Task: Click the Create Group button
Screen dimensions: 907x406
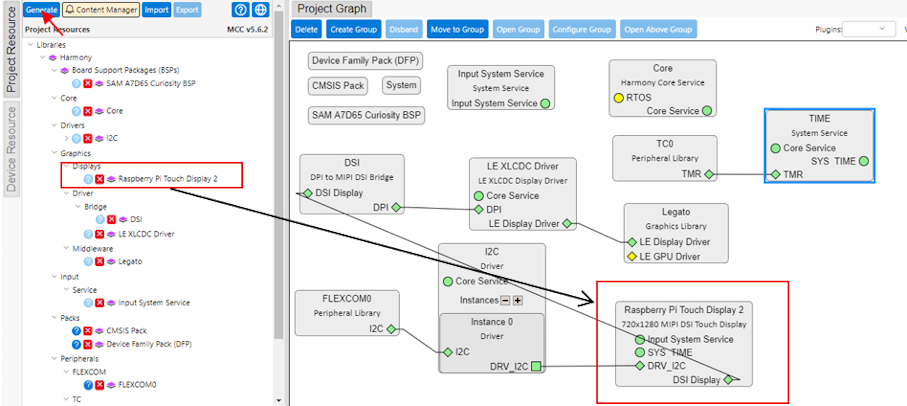Action: pos(354,30)
